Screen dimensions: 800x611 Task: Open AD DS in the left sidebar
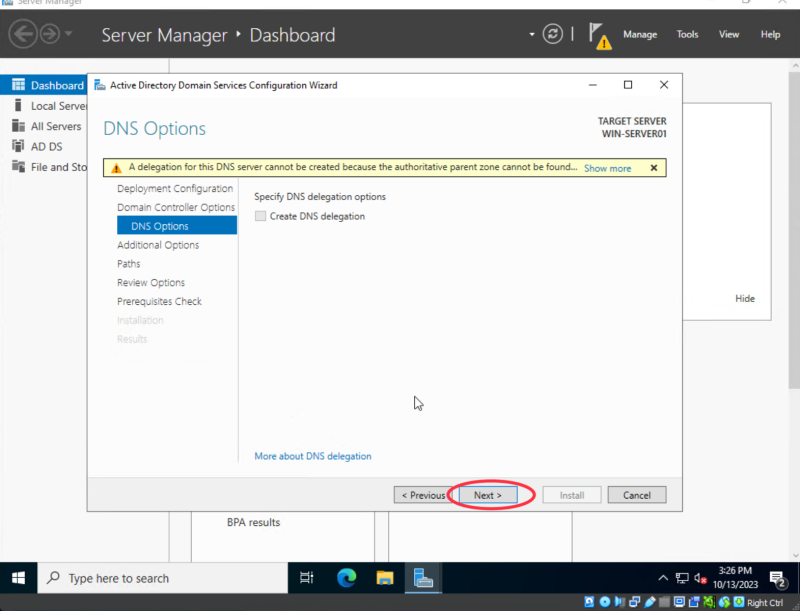tap(42, 146)
